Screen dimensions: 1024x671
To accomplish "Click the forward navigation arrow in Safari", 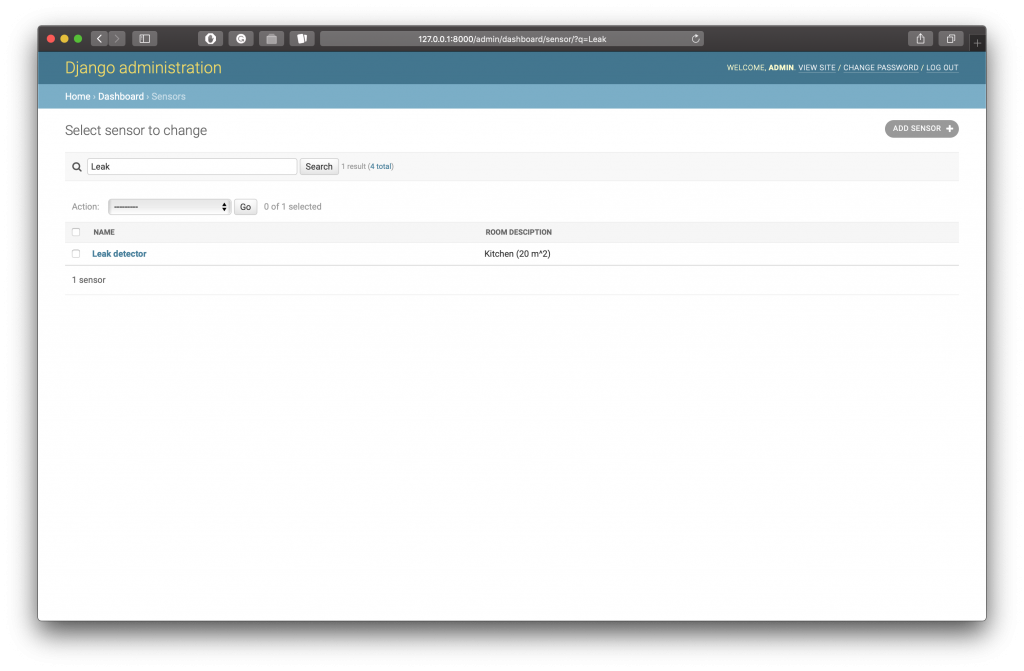I will coord(117,38).
